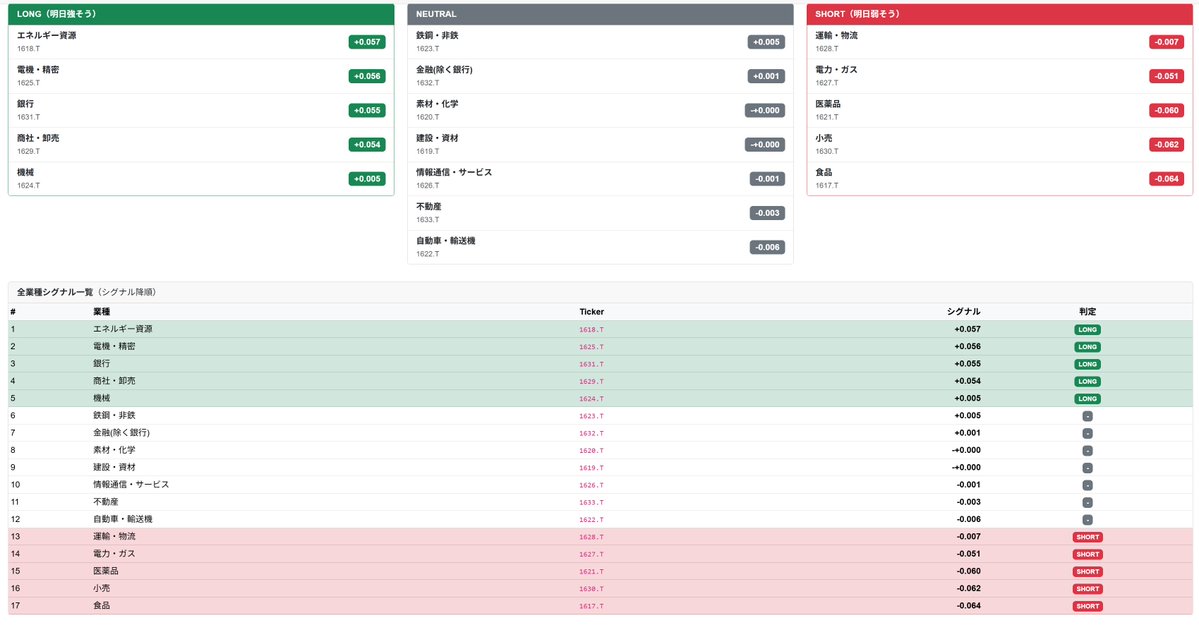Image resolution: width=1199 pixels, height=625 pixels.
Task: Click the Ticker column header
Action: pos(591,312)
